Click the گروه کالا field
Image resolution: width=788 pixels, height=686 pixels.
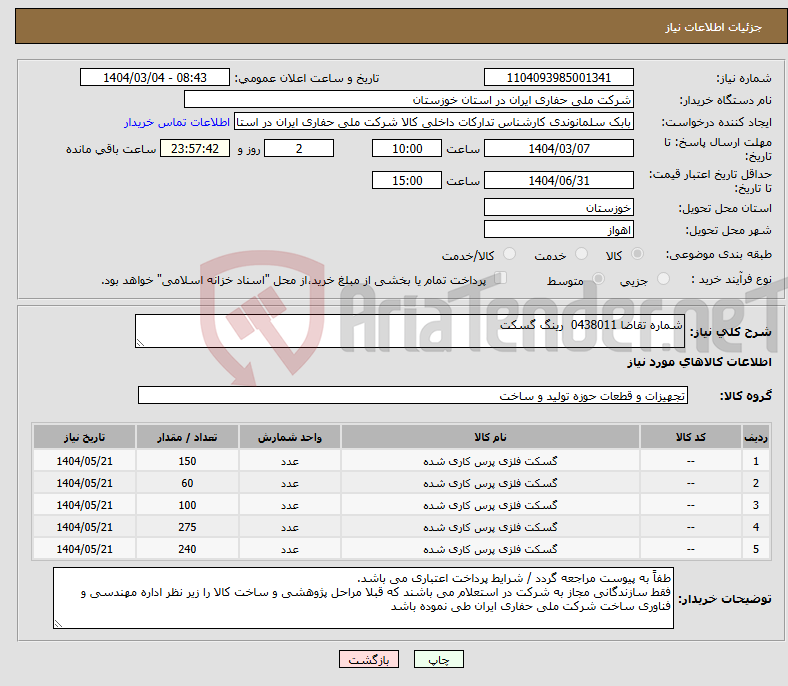pos(413,396)
